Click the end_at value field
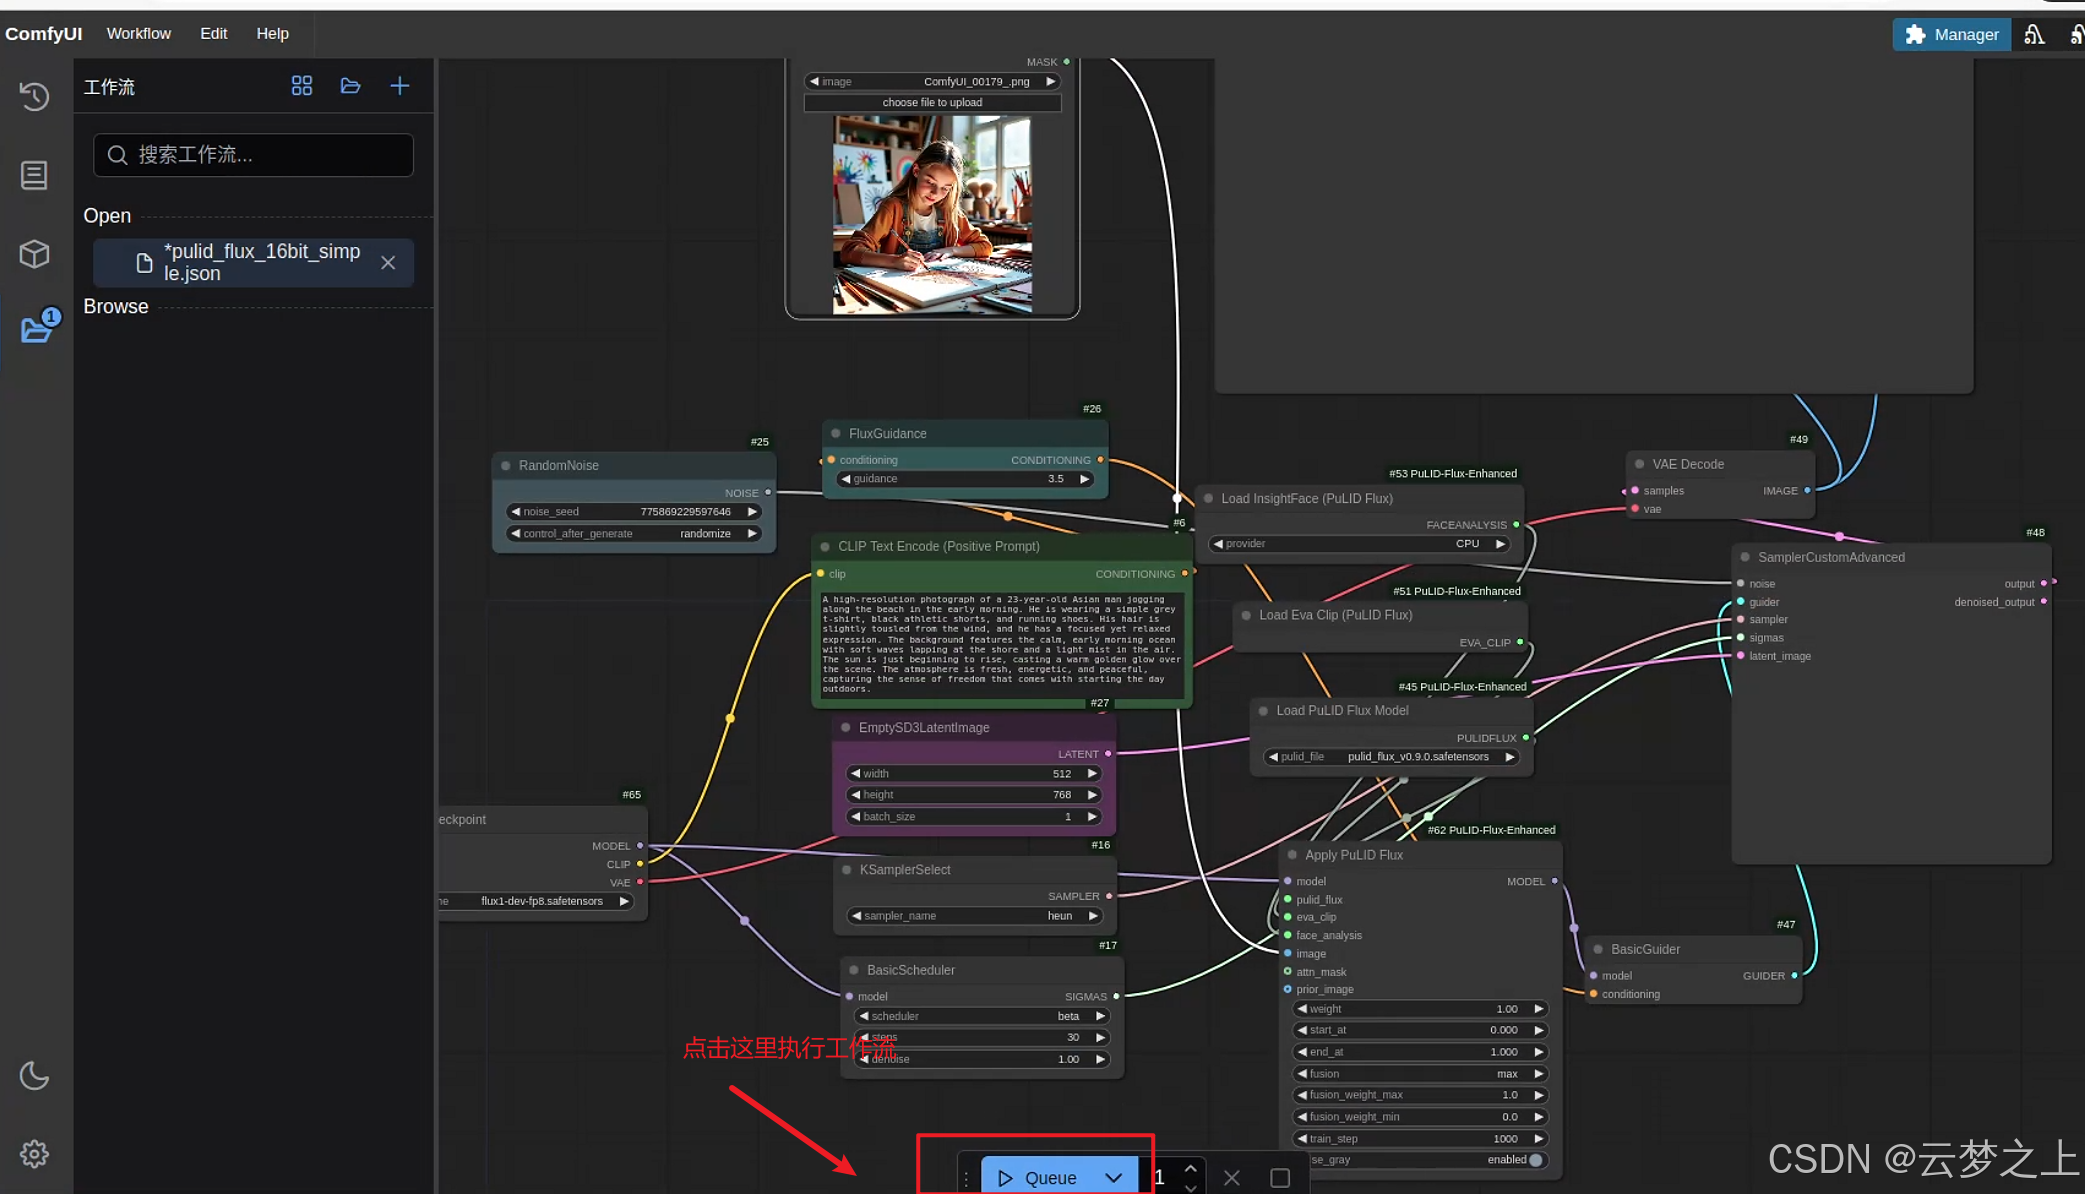 point(1420,1052)
